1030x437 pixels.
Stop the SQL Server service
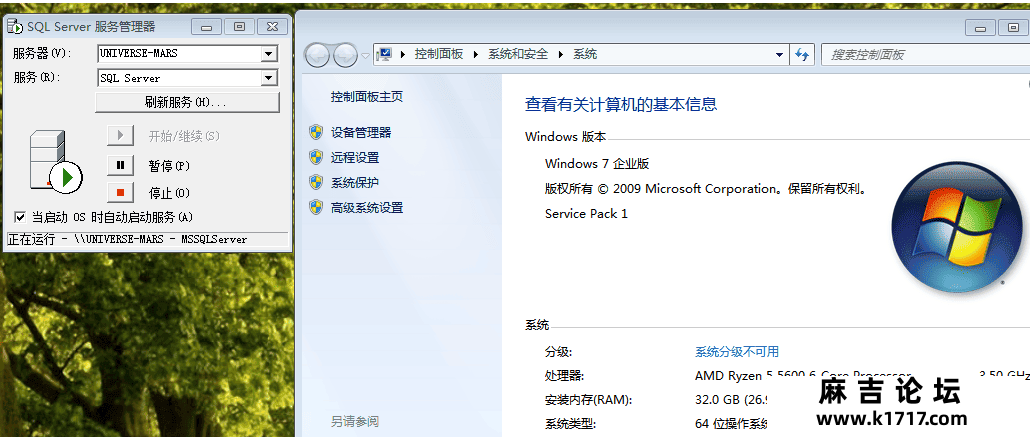(x=120, y=193)
